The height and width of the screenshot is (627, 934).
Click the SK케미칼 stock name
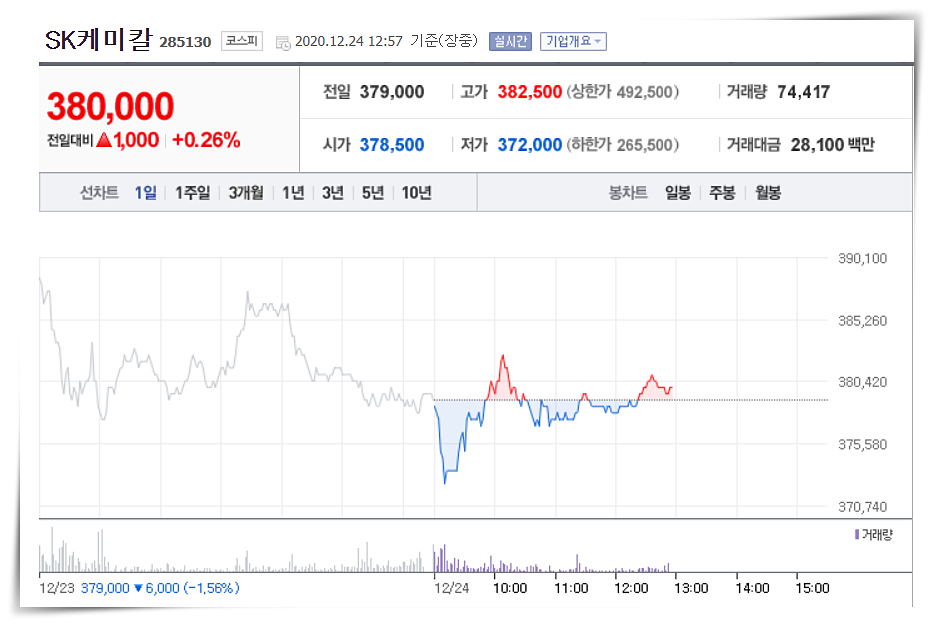tap(99, 40)
